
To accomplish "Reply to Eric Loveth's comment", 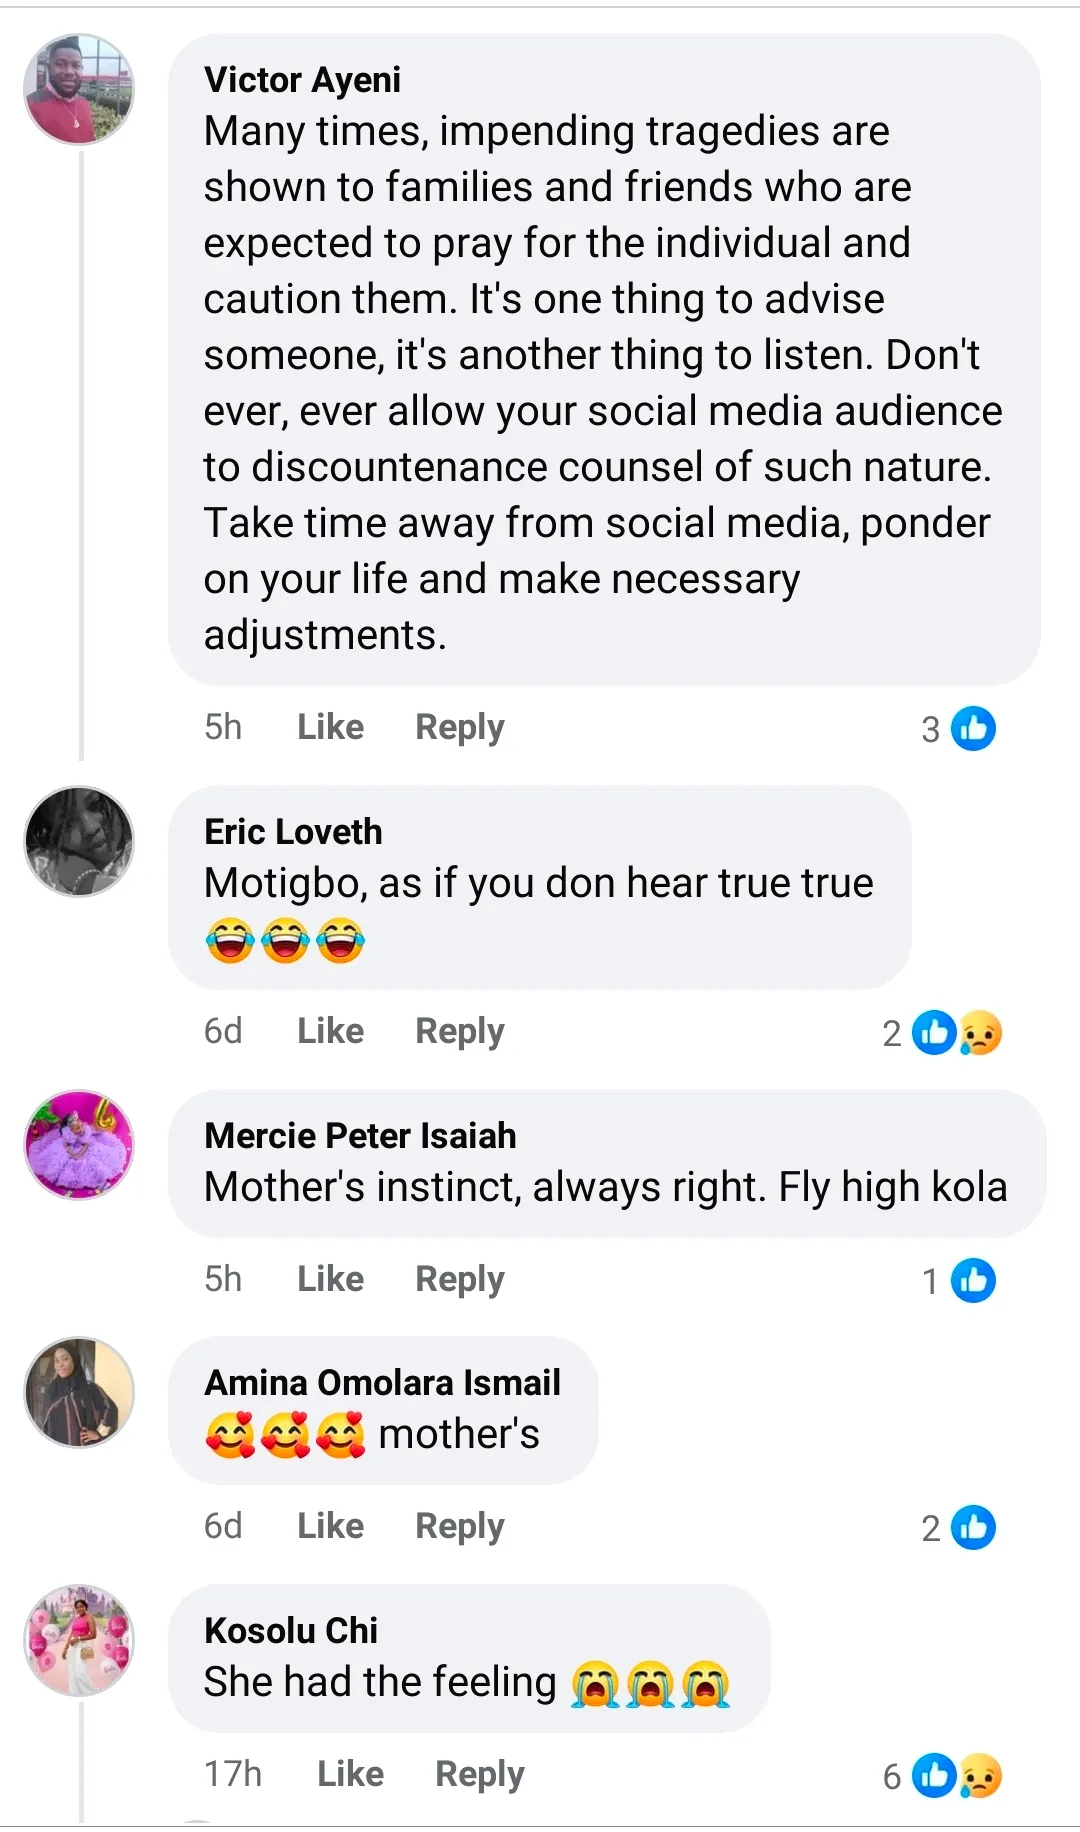I will [460, 1031].
